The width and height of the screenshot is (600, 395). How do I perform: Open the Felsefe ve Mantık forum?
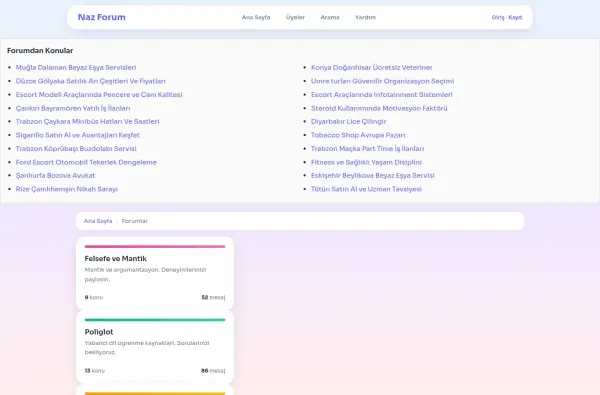coord(116,259)
